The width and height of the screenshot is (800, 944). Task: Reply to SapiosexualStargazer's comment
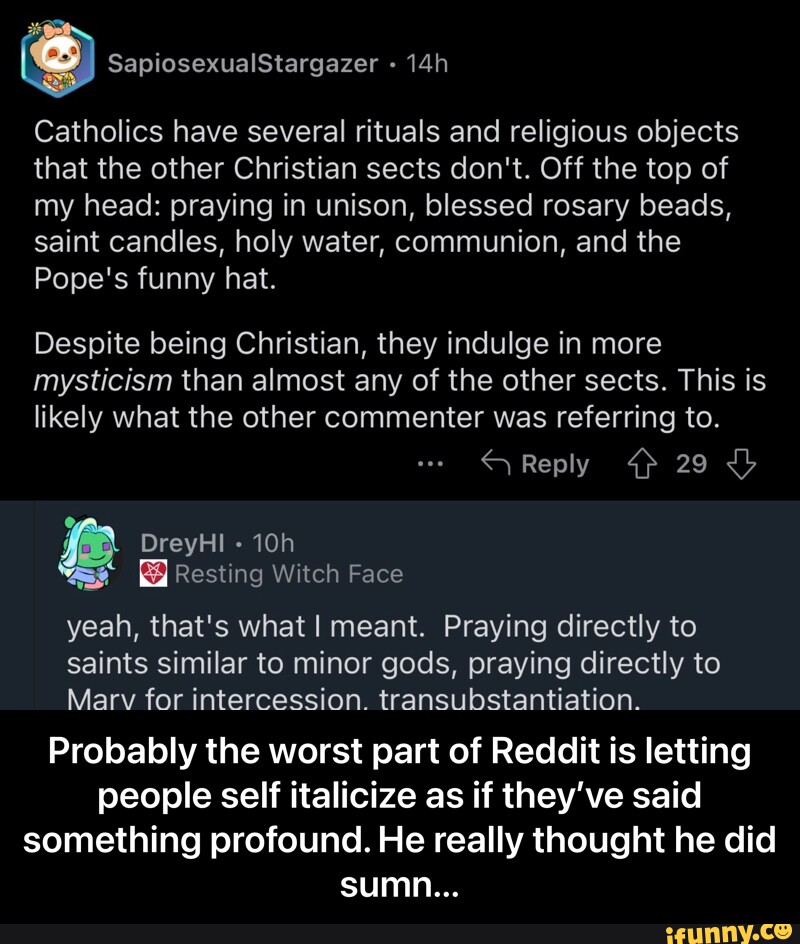[x=534, y=464]
